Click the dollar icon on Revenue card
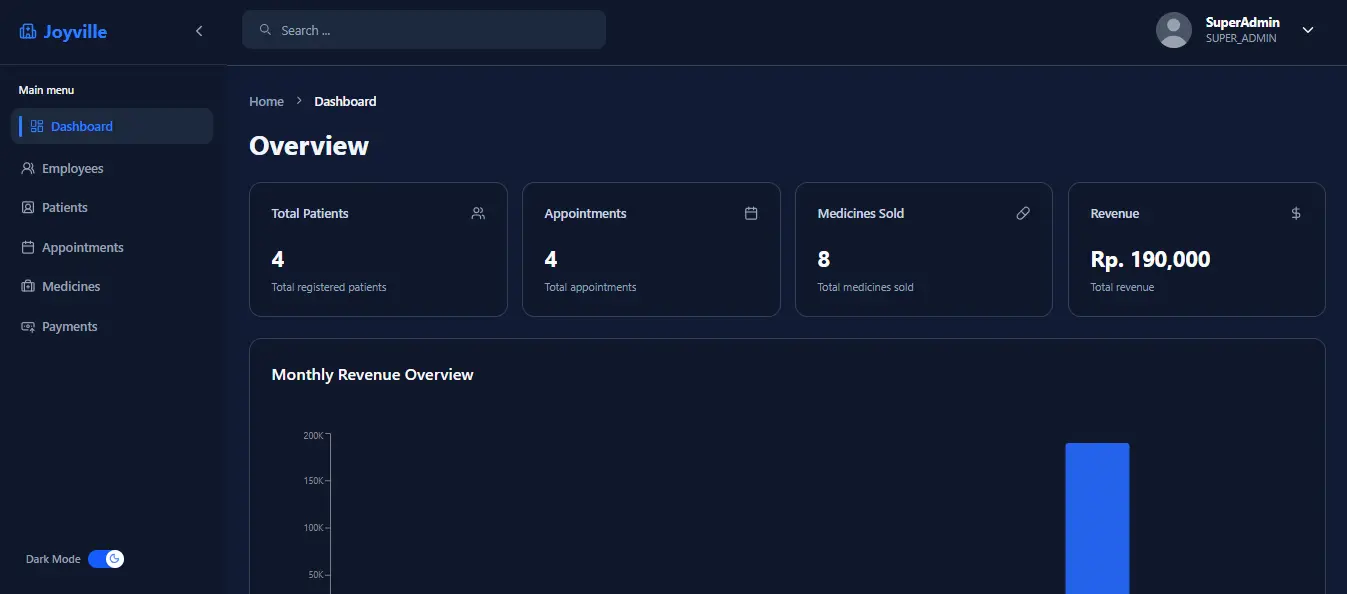1347x594 pixels. pyautogui.click(x=1296, y=213)
